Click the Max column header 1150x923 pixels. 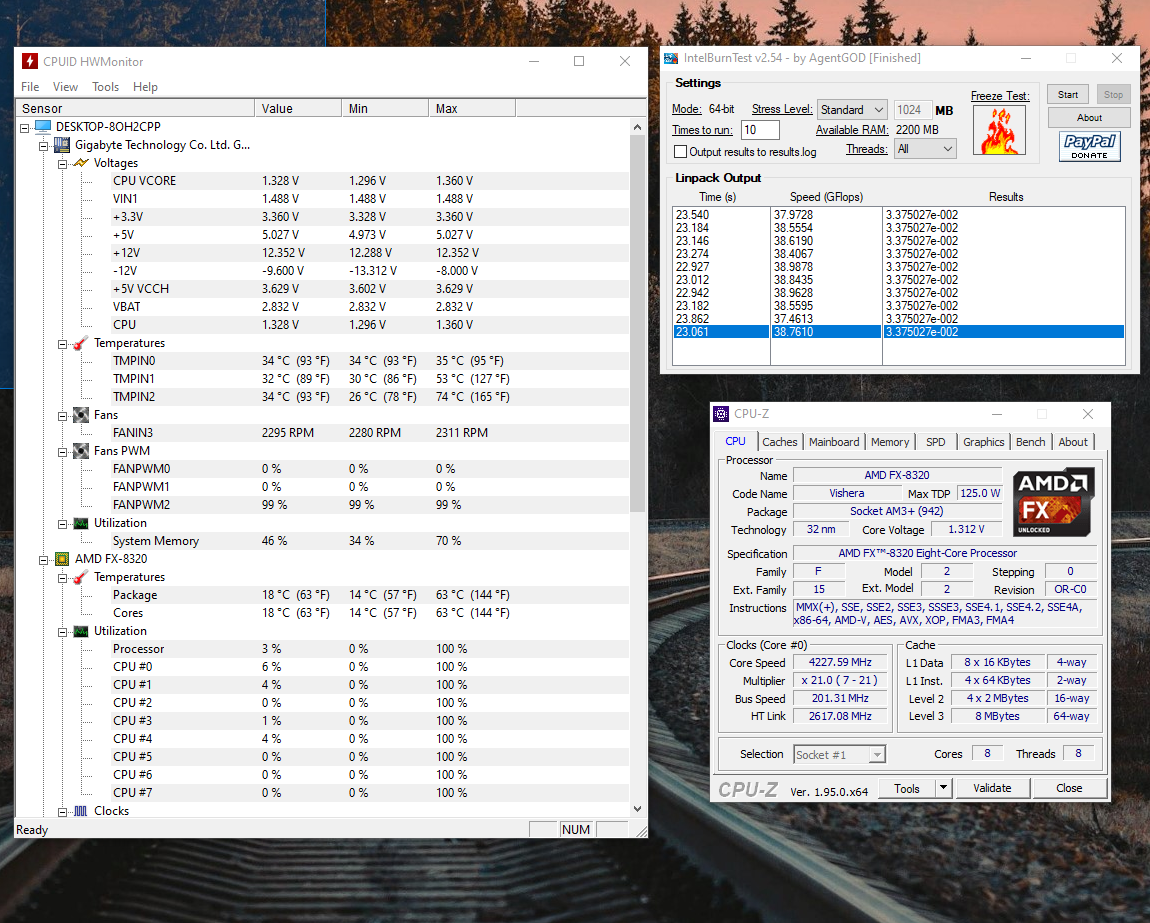pyautogui.click(x=472, y=109)
